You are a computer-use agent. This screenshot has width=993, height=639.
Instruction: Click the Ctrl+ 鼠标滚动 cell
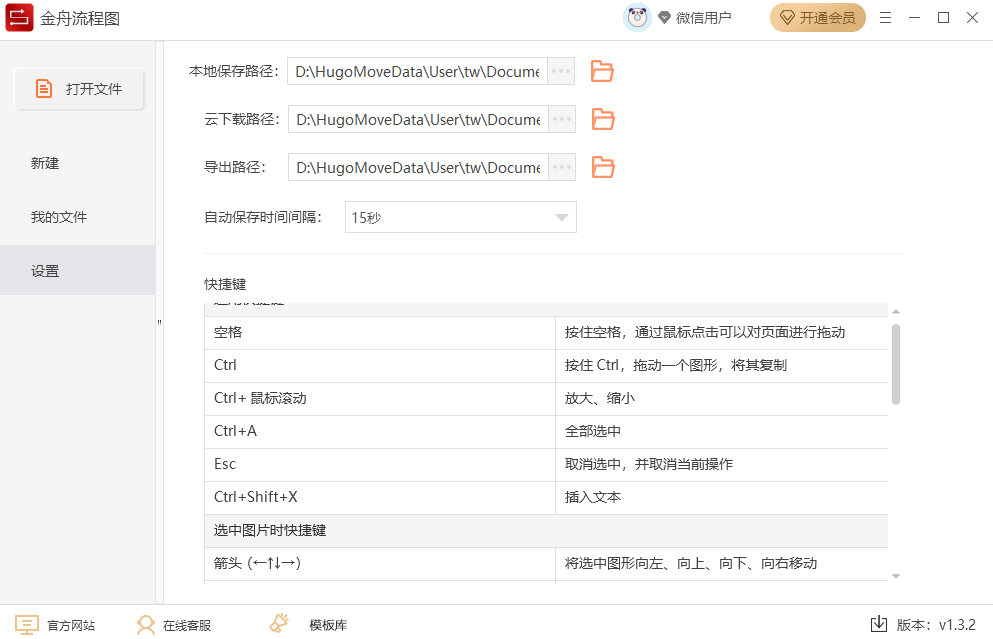380,398
